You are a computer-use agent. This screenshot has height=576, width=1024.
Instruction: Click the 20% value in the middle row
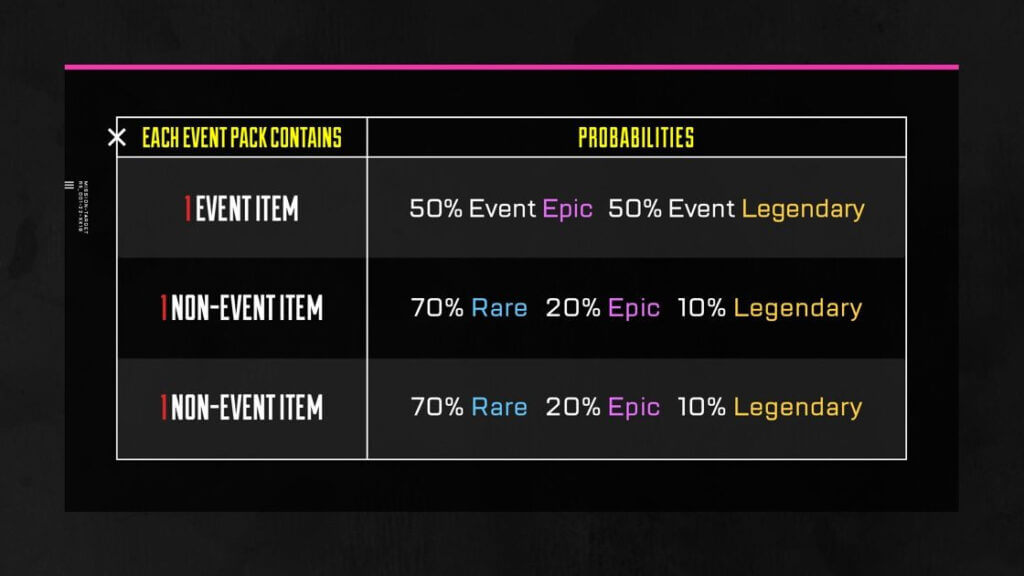(x=573, y=308)
